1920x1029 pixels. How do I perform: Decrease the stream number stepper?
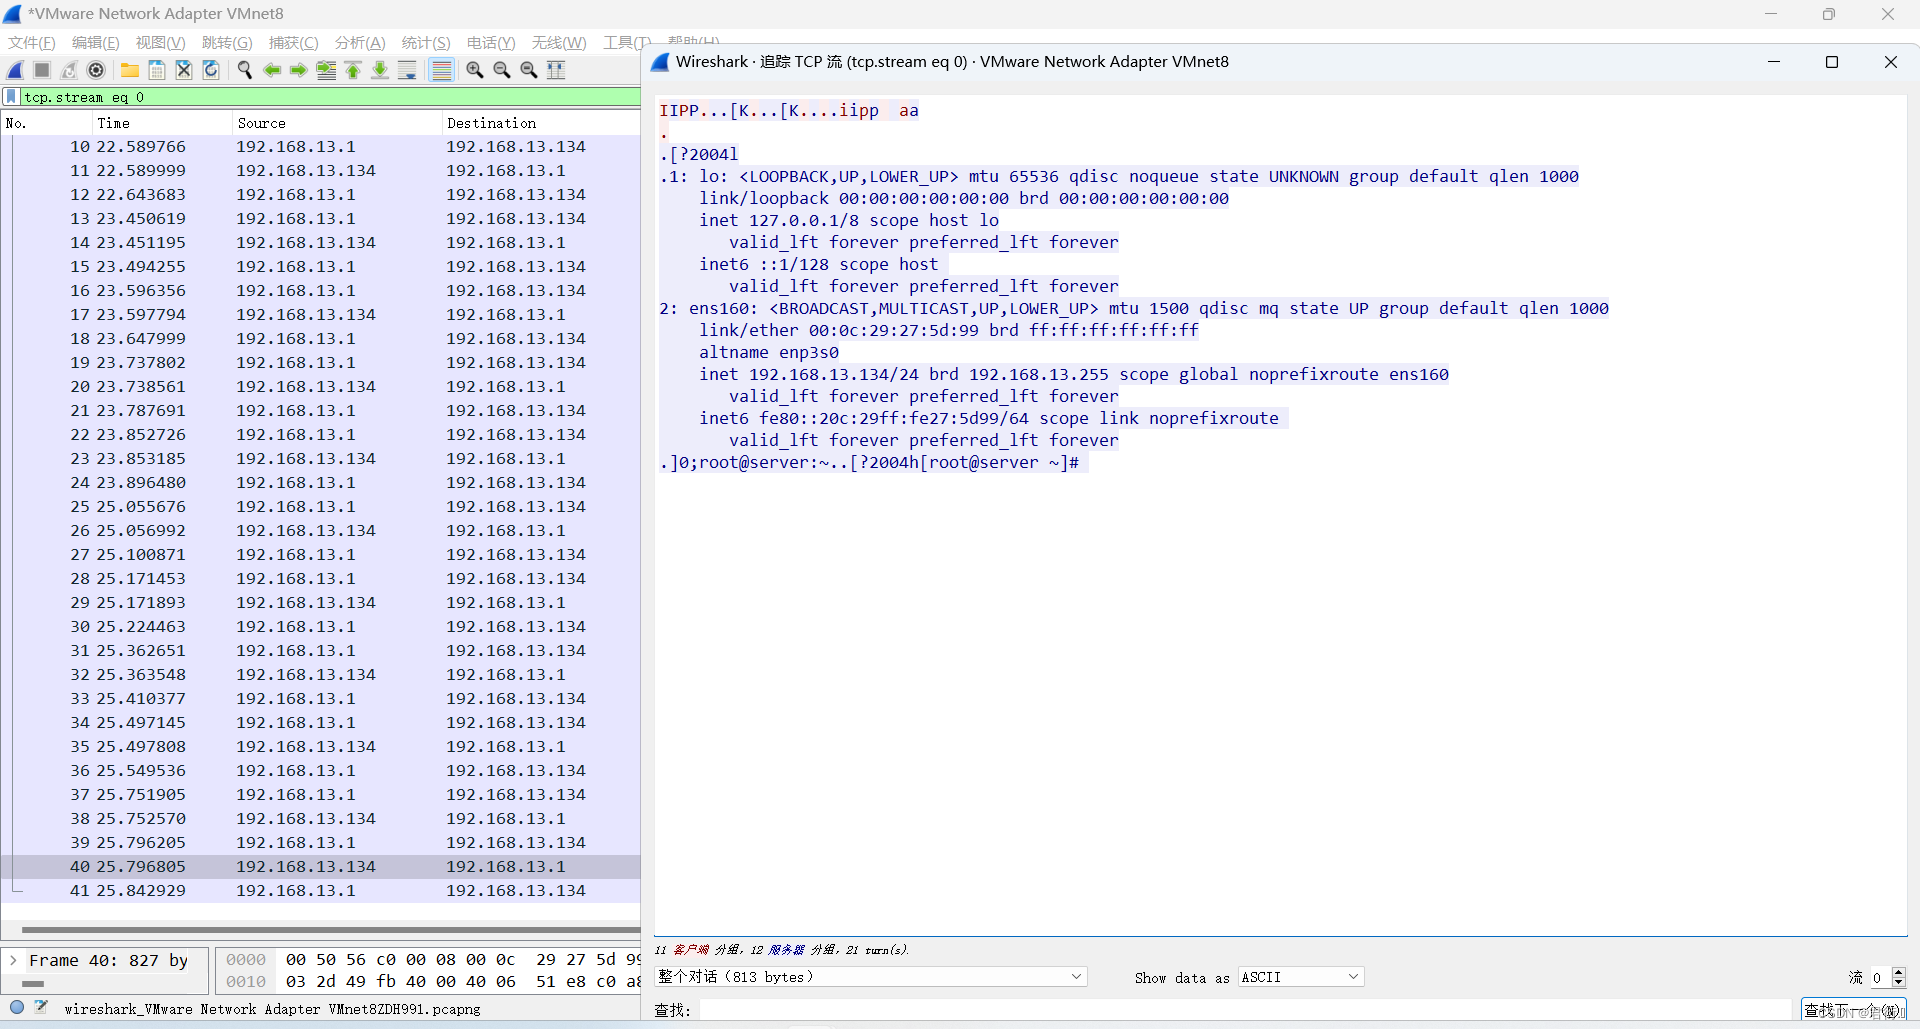click(1899, 982)
